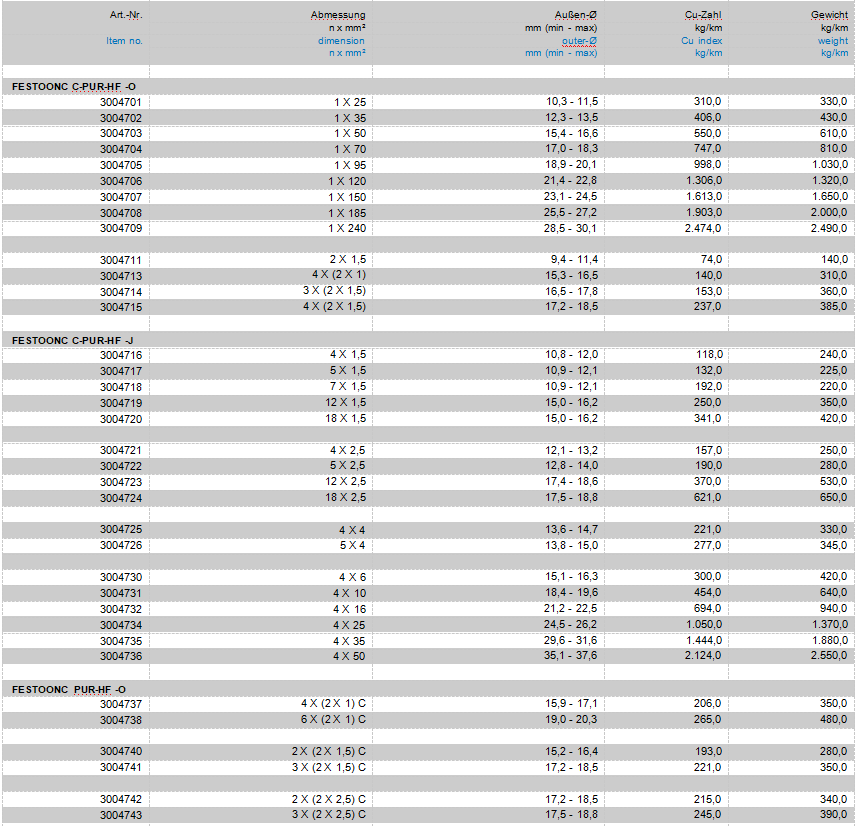Select weight '1.880,0'
This screenshot has height=826, width=857.
(830, 641)
